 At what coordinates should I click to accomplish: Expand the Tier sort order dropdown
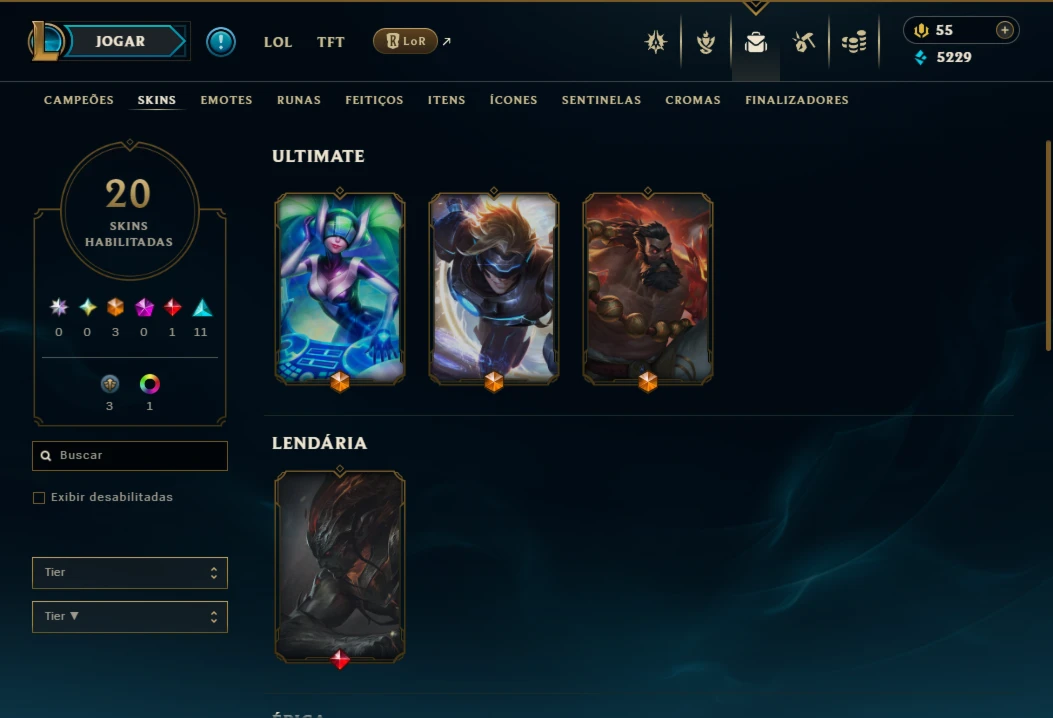pyautogui.click(x=130, y=617)
